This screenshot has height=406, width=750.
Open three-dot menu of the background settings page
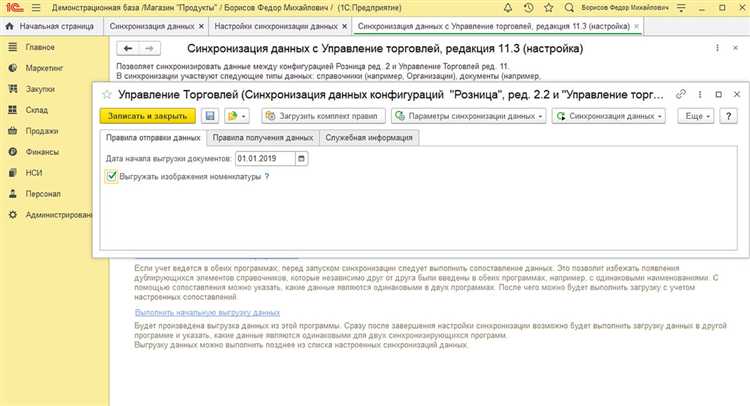point(717,48)
